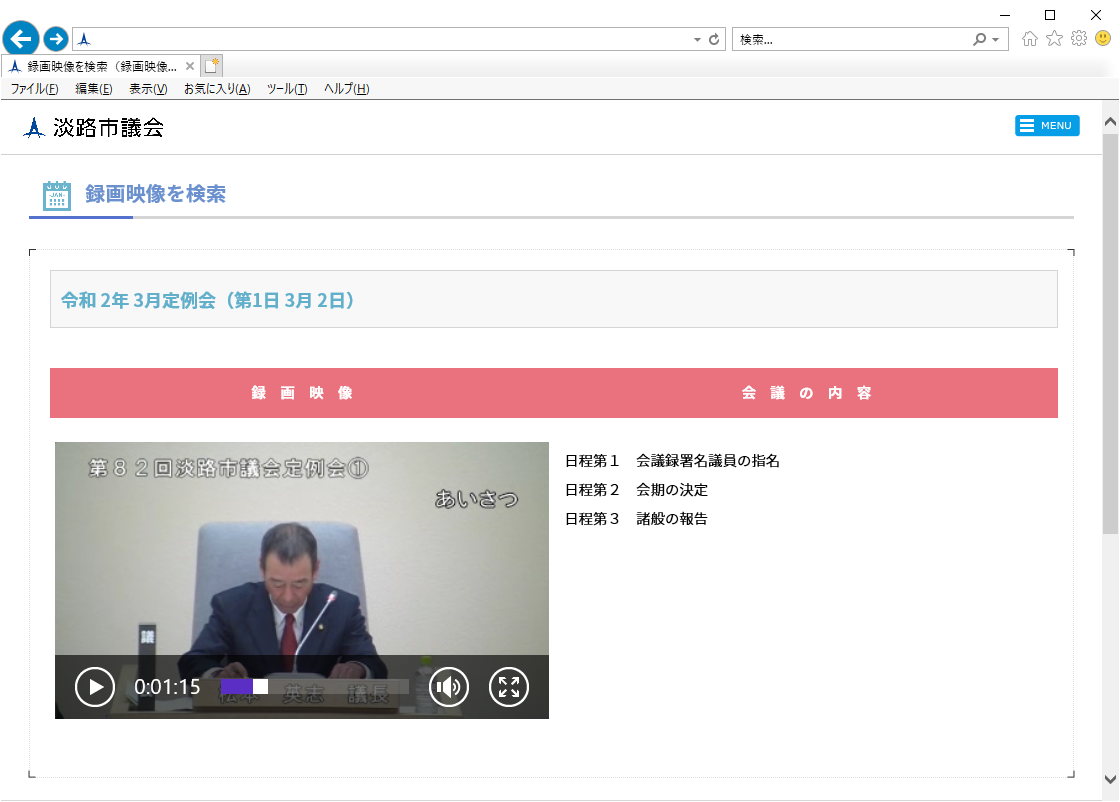Click the smiley feedback icon
Viewport: 1120px width, 802px height.
[1103, 38]
